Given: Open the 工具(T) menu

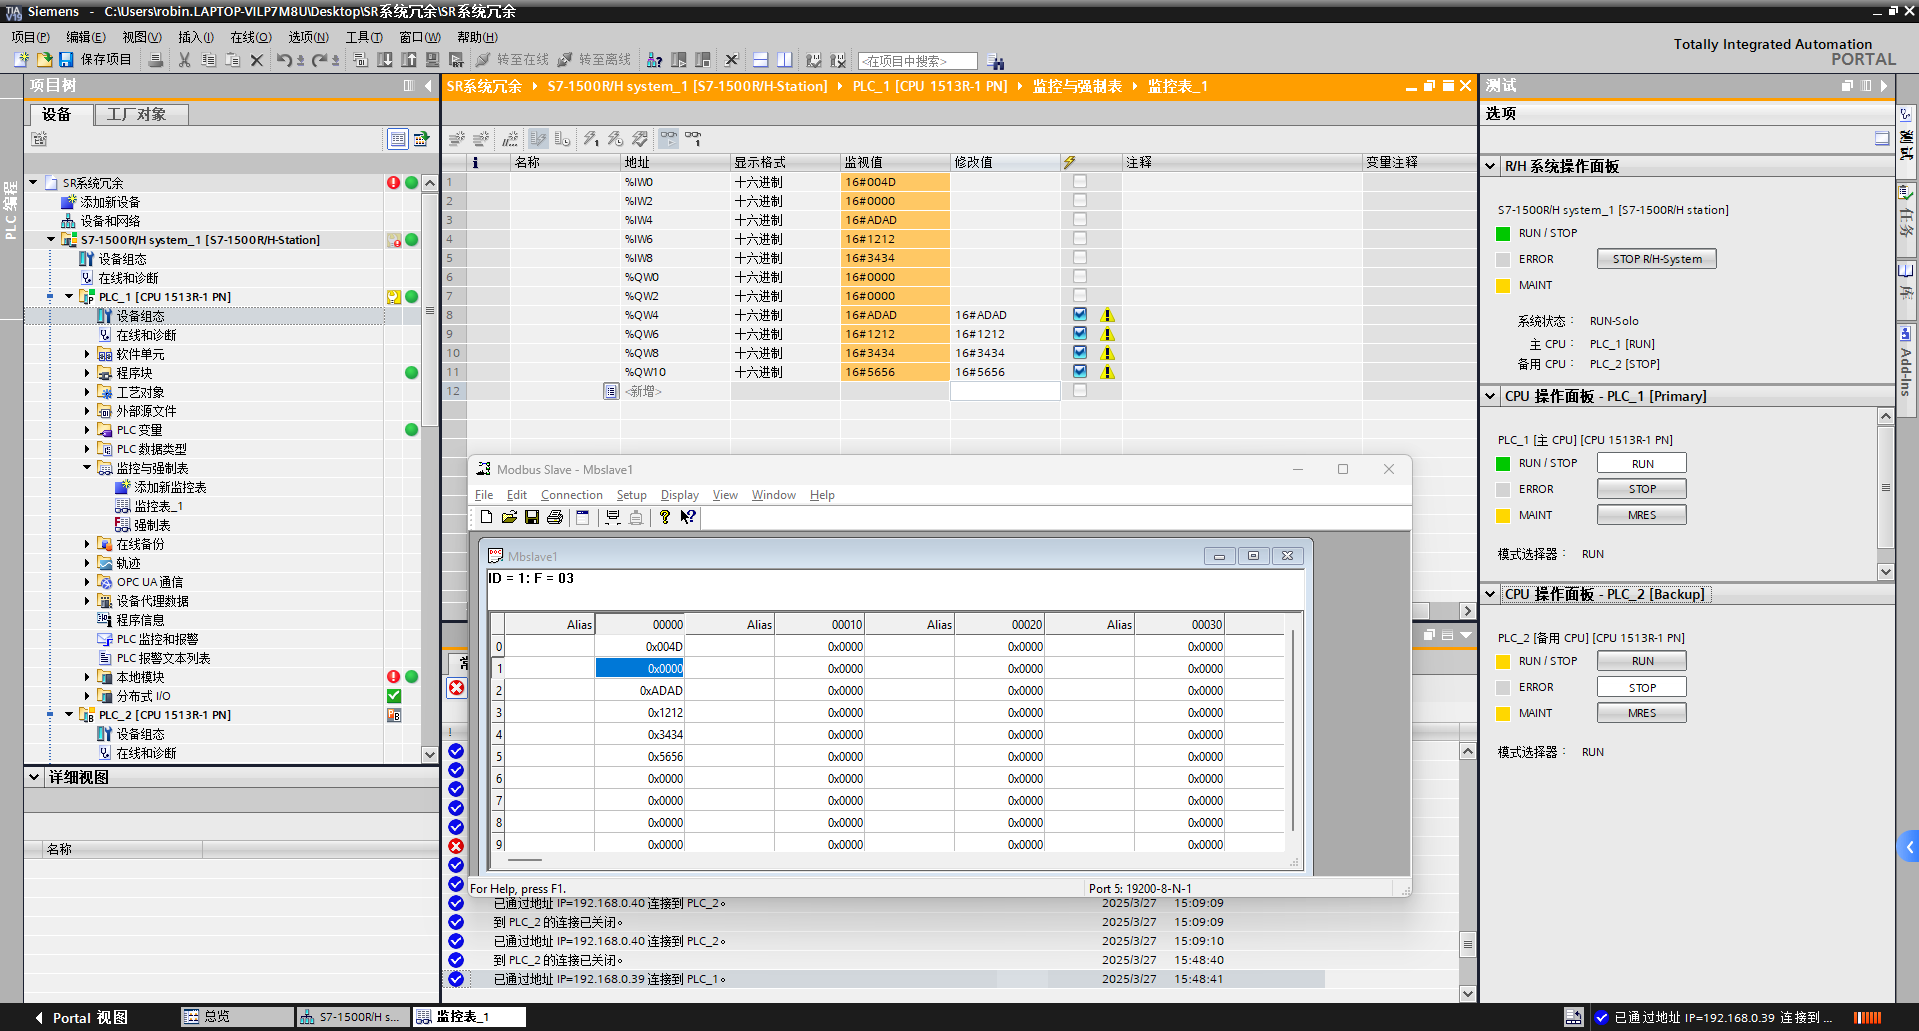Looking at the screenshot, I should (364, 37).
